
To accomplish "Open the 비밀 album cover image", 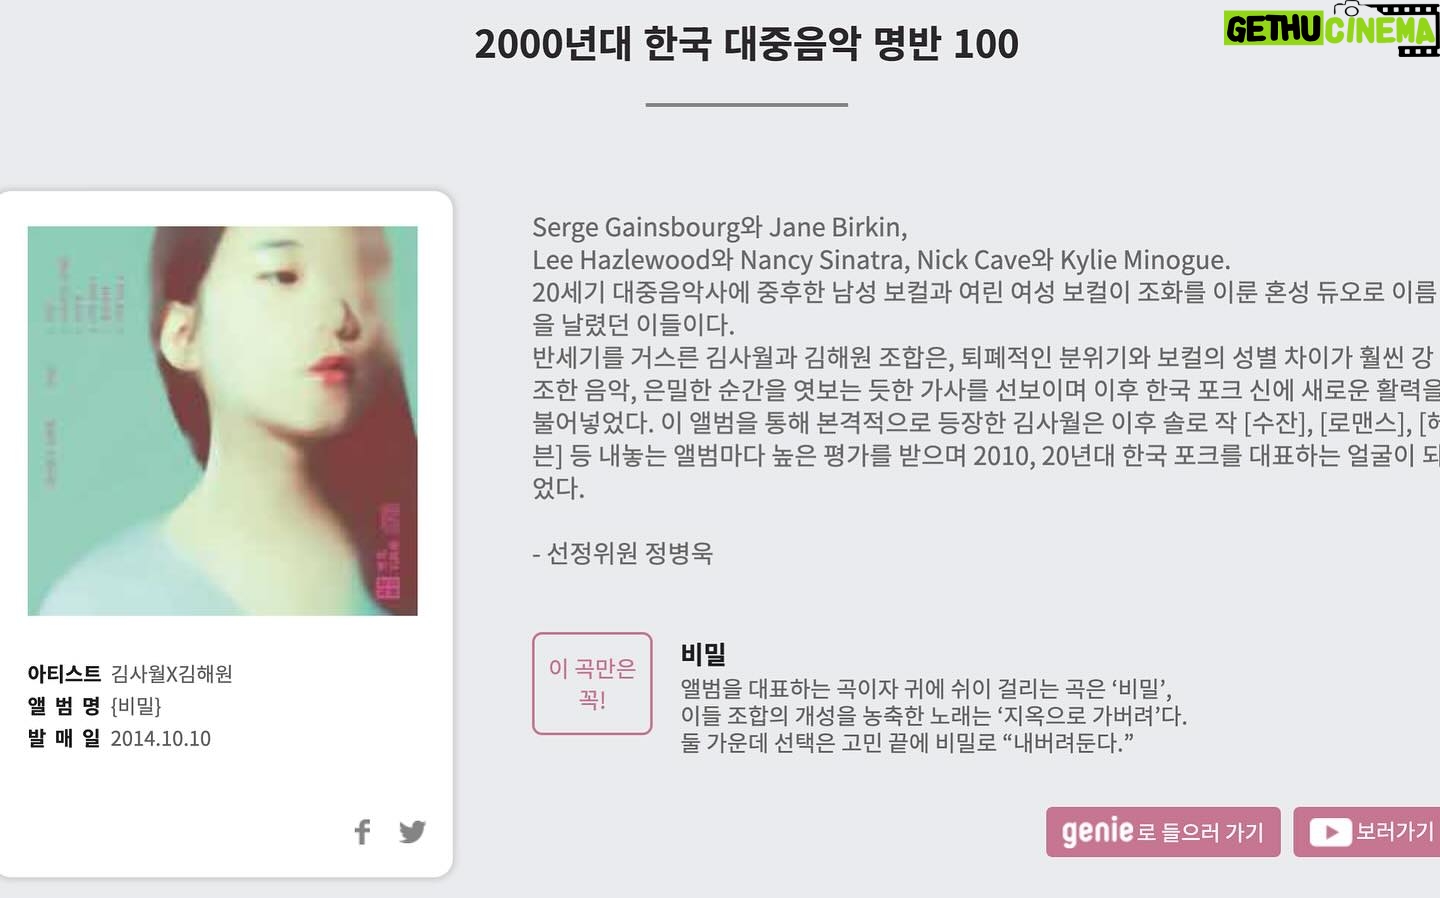I will [222, 421].
